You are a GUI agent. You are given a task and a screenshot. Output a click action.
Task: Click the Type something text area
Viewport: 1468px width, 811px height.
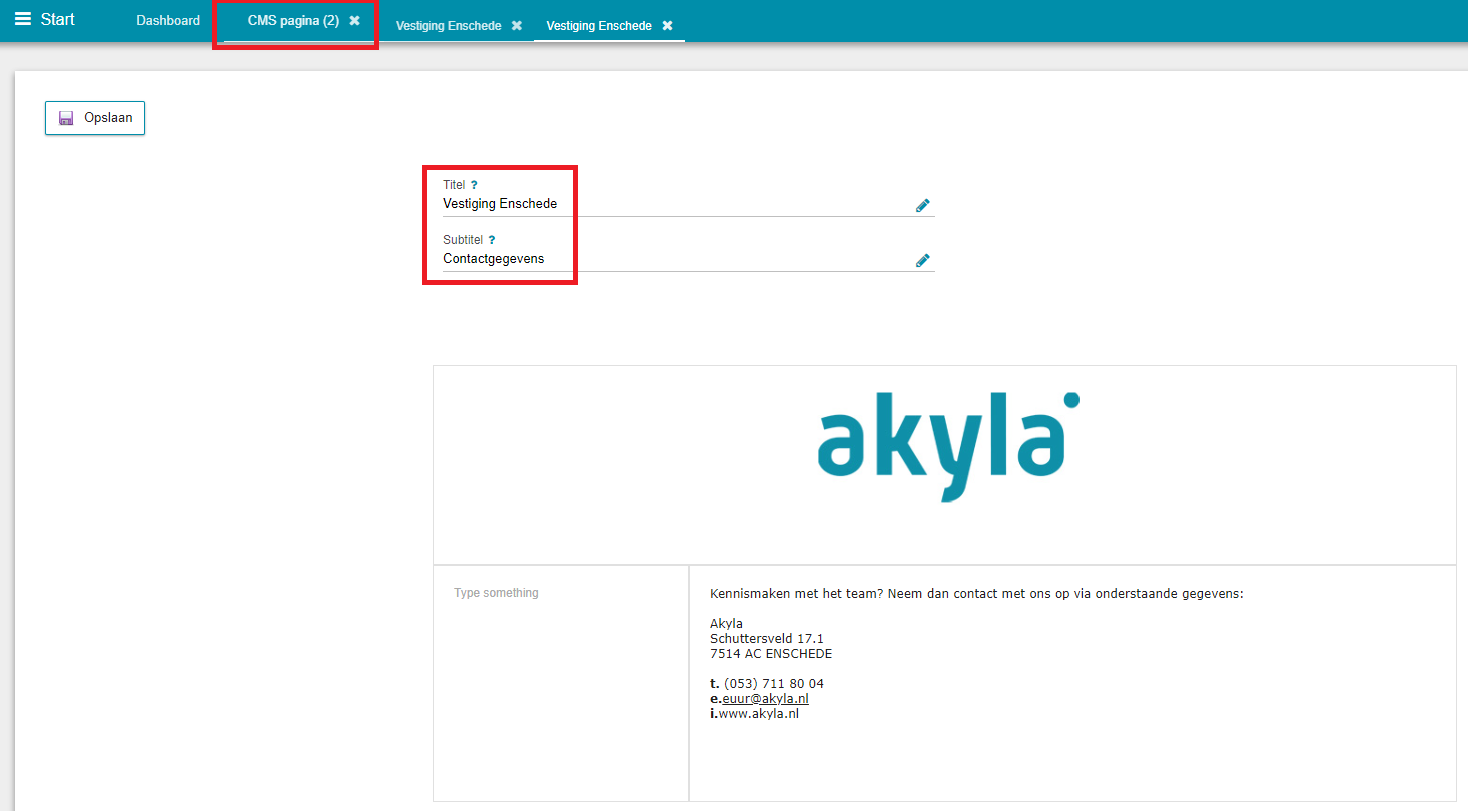pos(561,683)
